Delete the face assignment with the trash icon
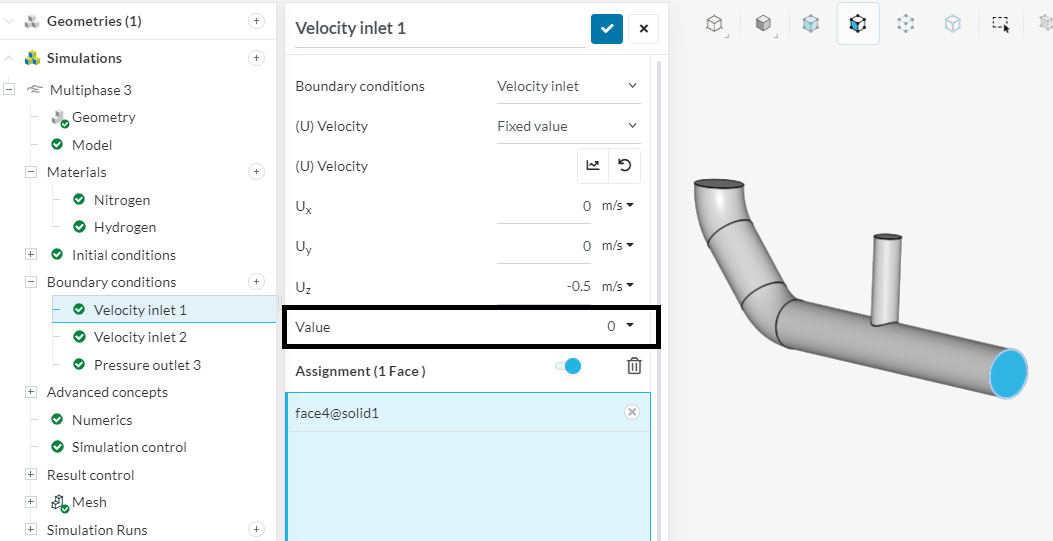Viewport: 1053px width, 541px height. 634,366
